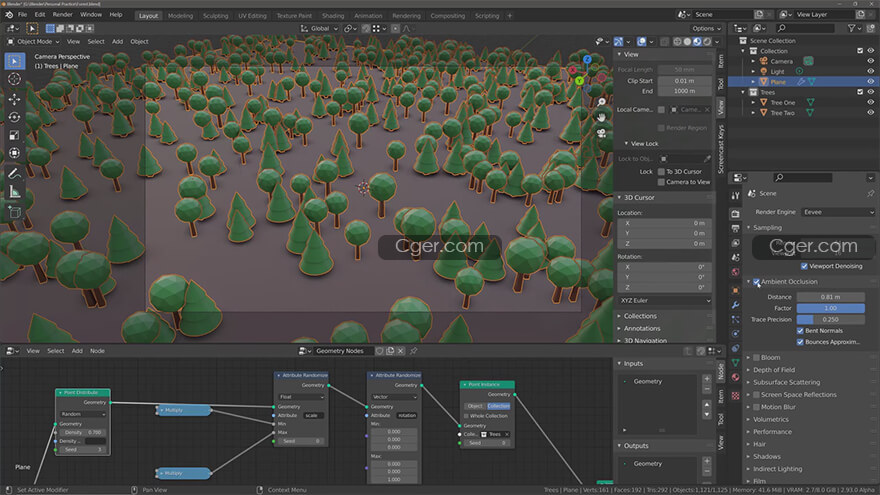Open viewport Options dropdown
Viewport: 880px width, 495px height.
tap(706, 28)
